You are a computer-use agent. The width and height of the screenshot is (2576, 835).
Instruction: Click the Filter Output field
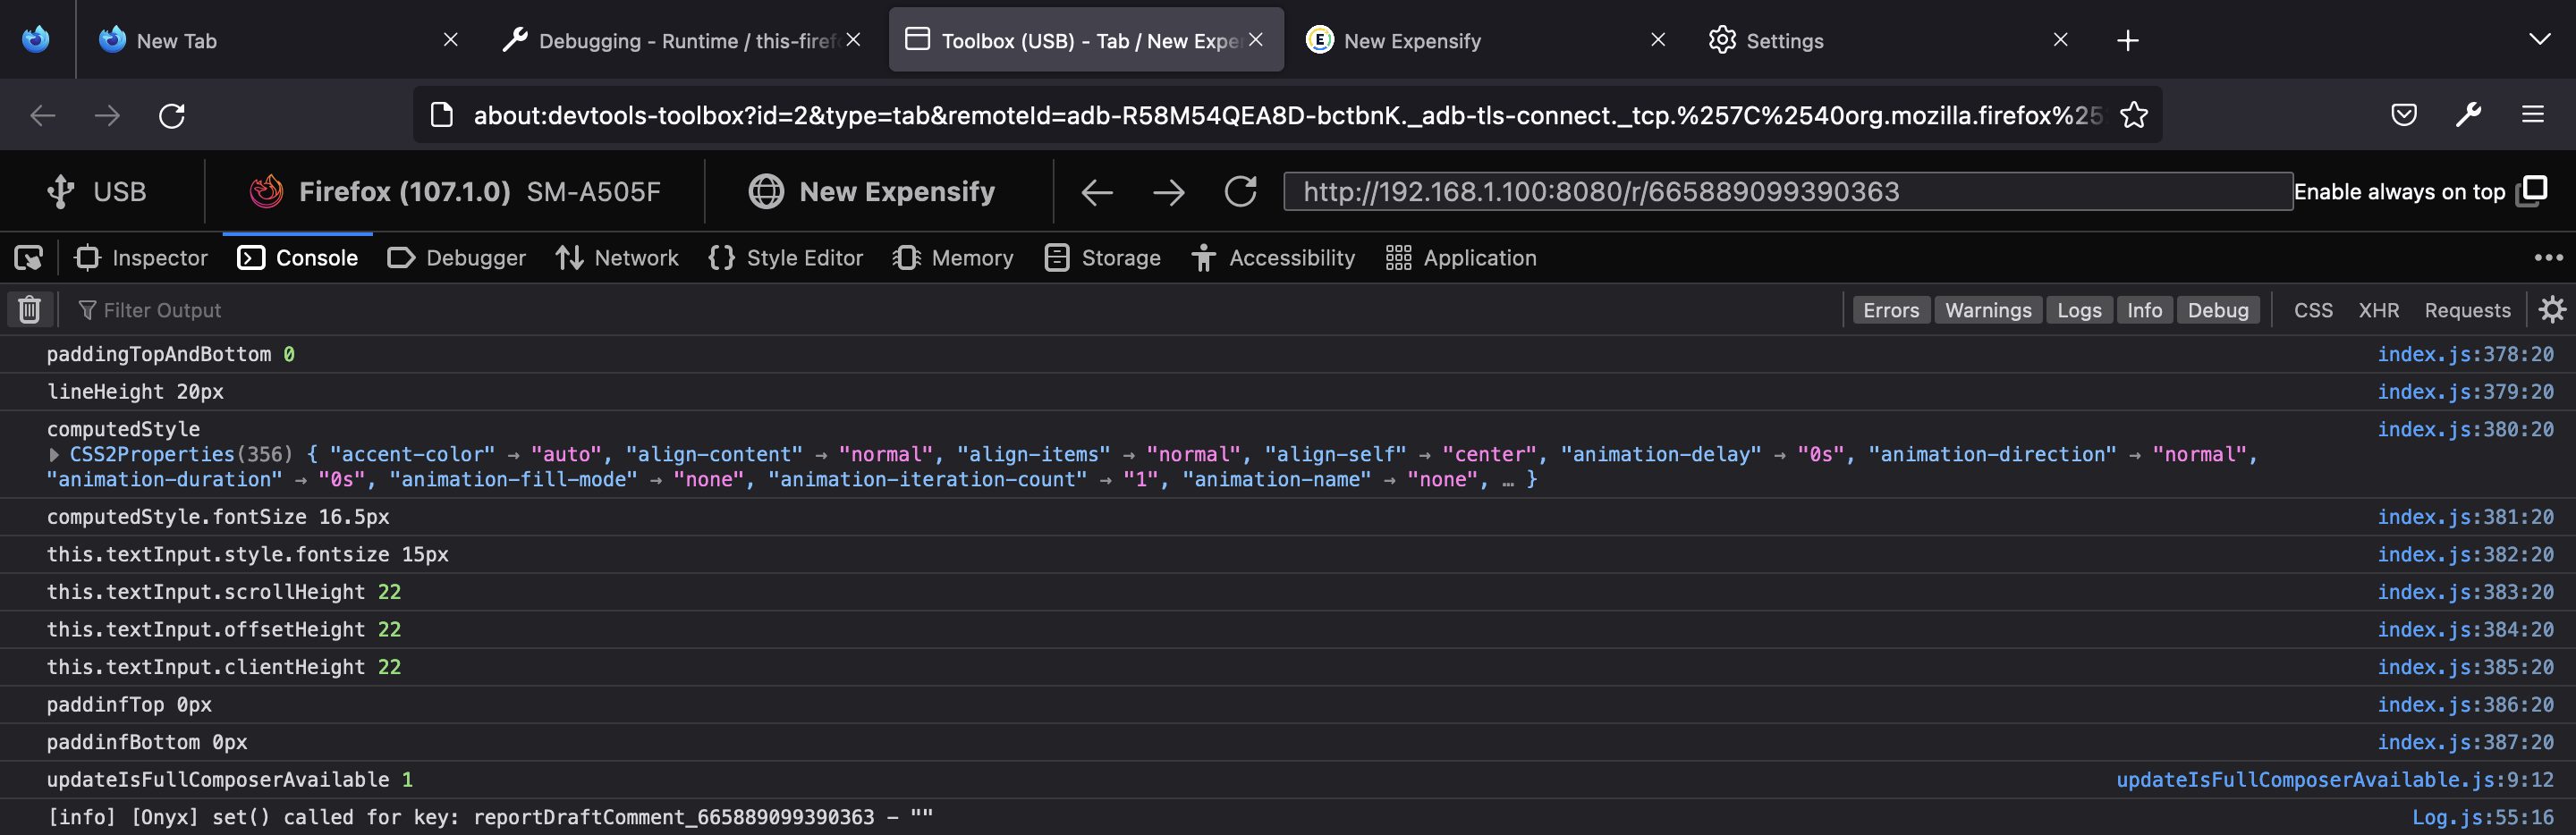tap(162, 309)
